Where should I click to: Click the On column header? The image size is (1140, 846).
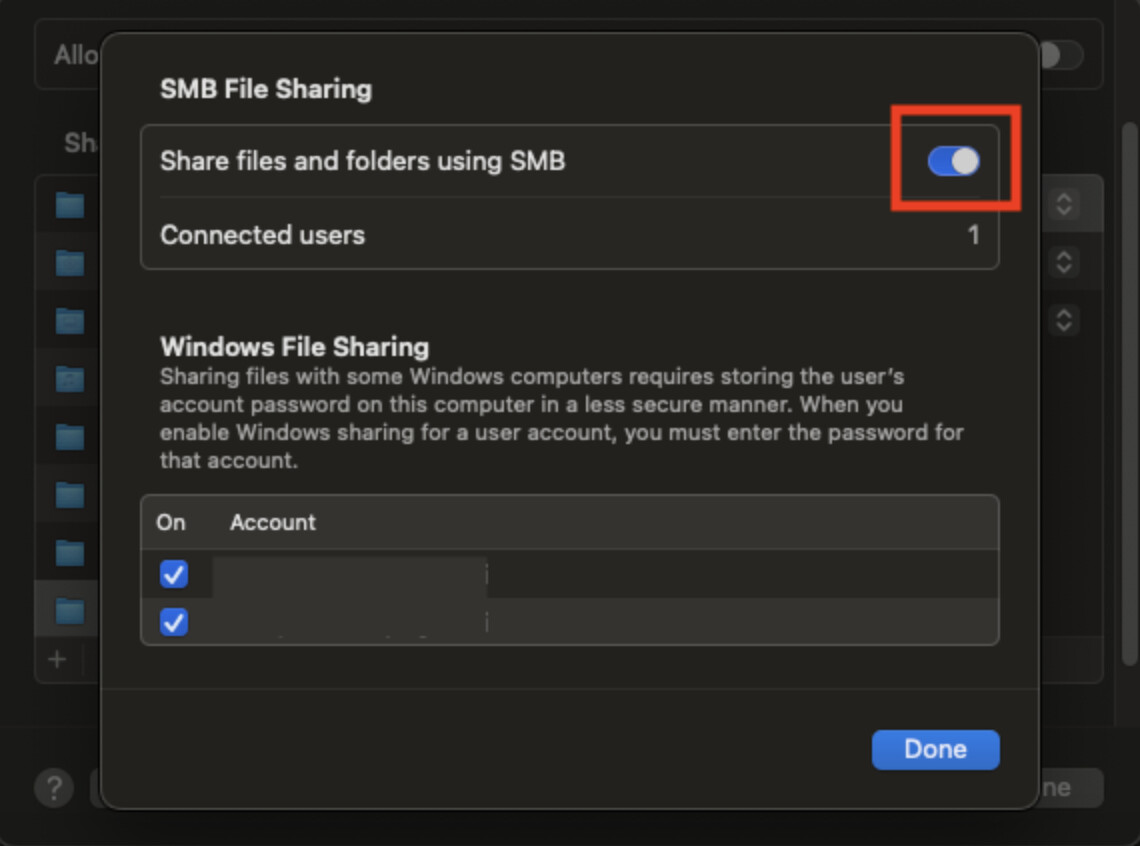[x=171, y=522]
